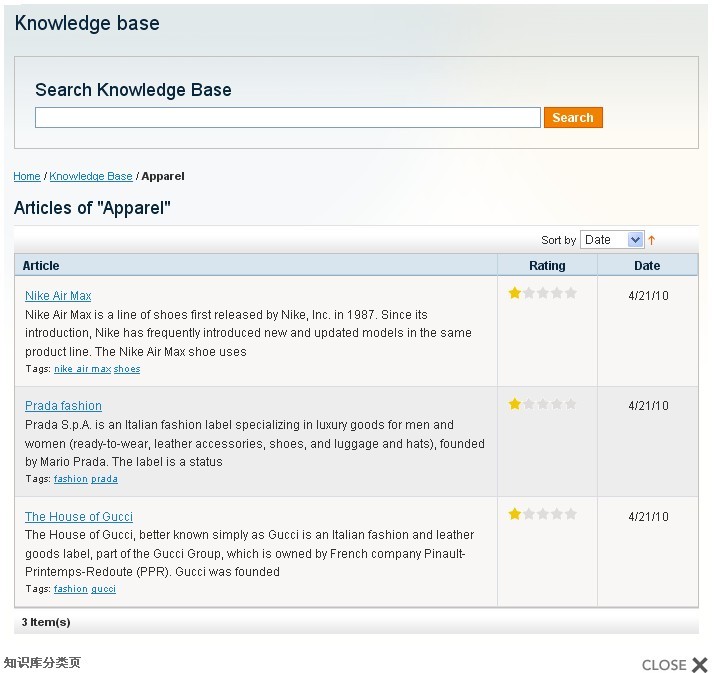Click the 4/21/10 date in House of Gucci row
The width and height of the screenshot is (716, 673).
click(x=648, y=517)
